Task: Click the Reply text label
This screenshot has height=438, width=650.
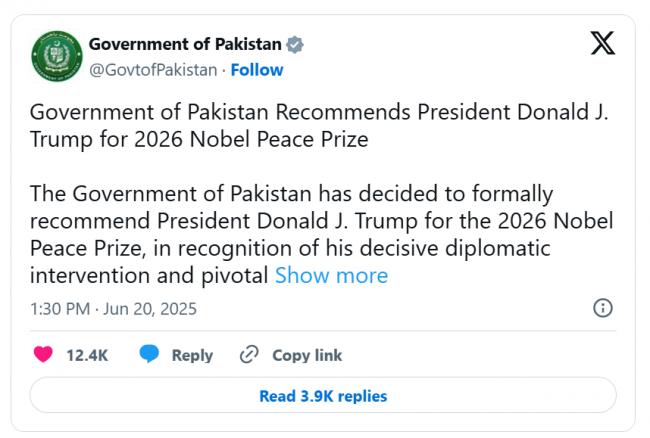Action: point(192,355)
